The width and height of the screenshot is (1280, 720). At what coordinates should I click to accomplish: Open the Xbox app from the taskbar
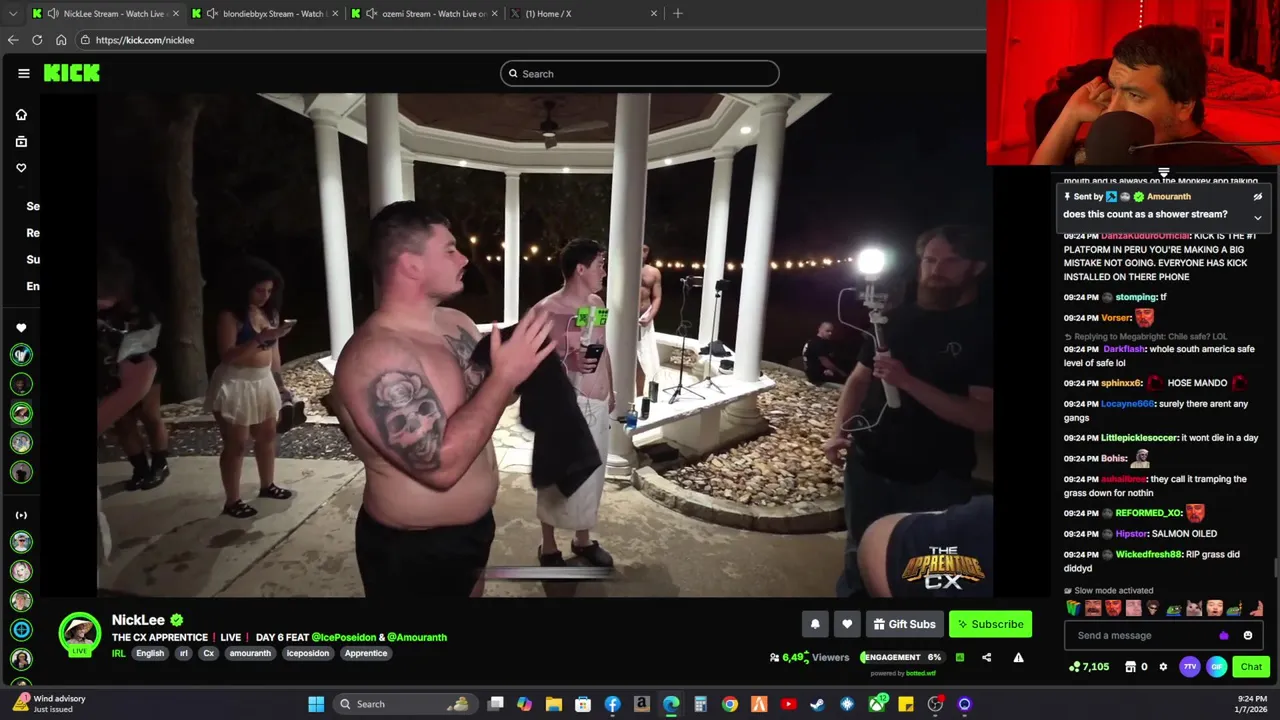pyautogui.click(x=876, y=704)
